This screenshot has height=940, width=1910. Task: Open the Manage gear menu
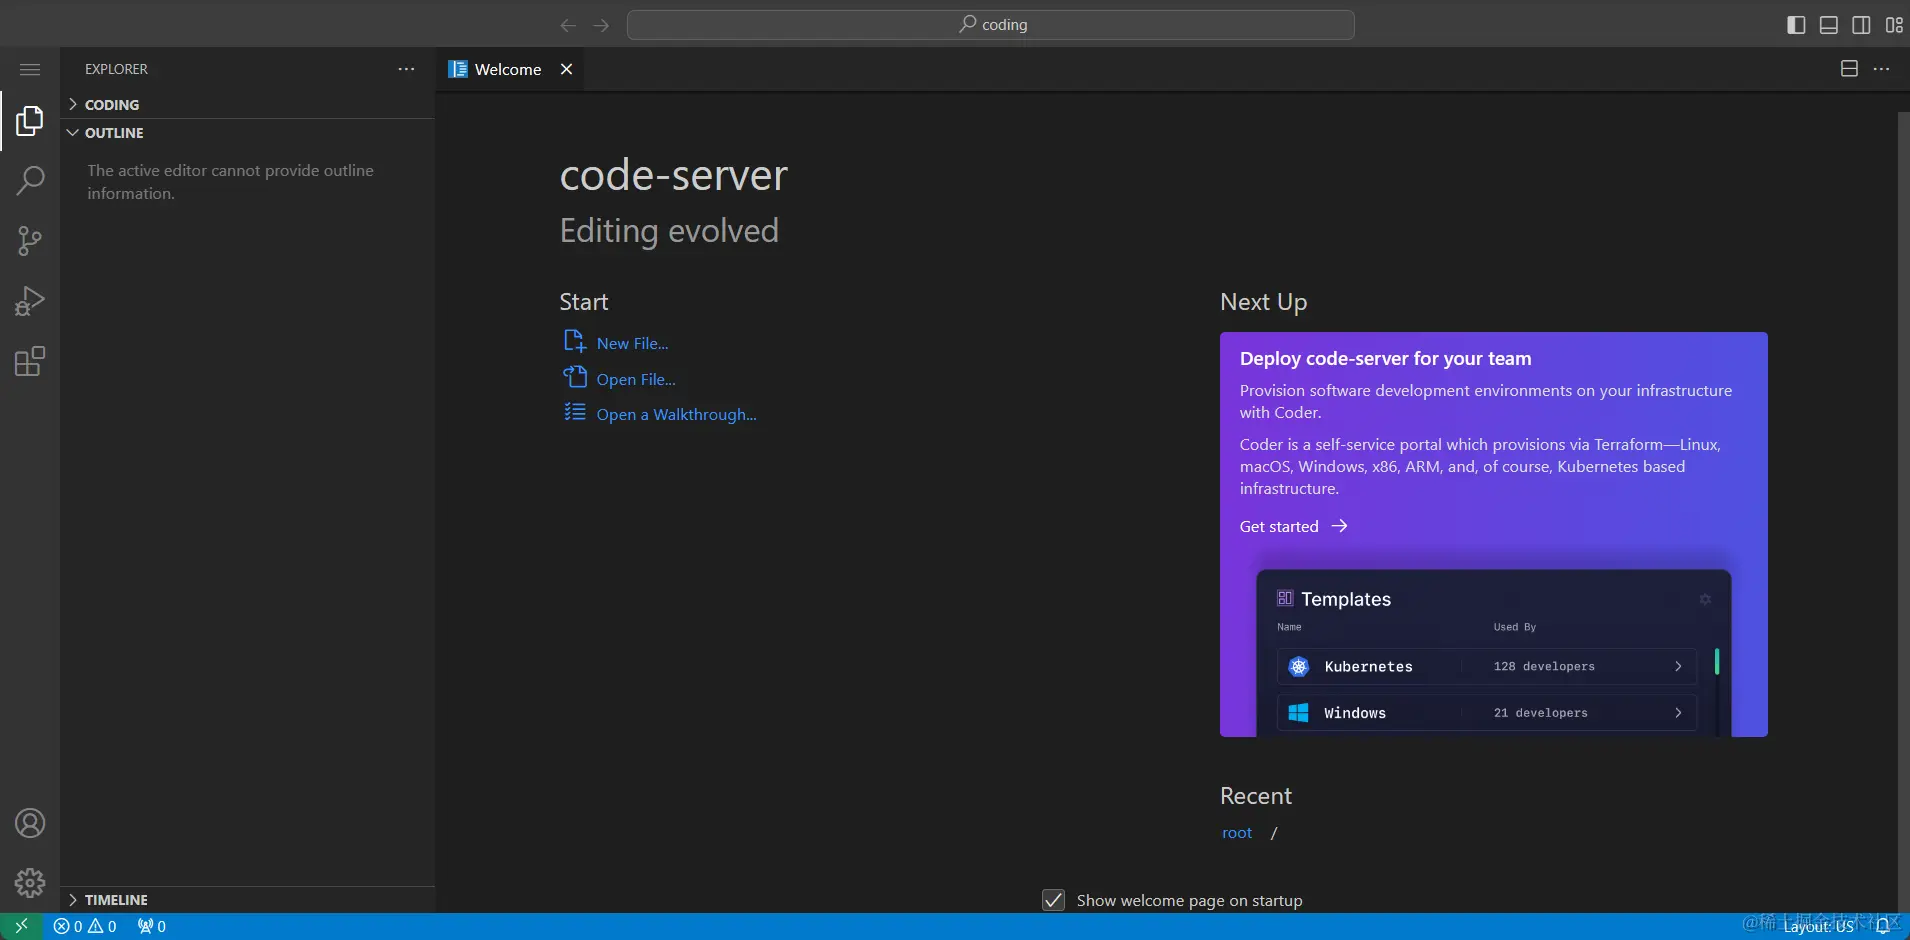[x=30, y=883]
